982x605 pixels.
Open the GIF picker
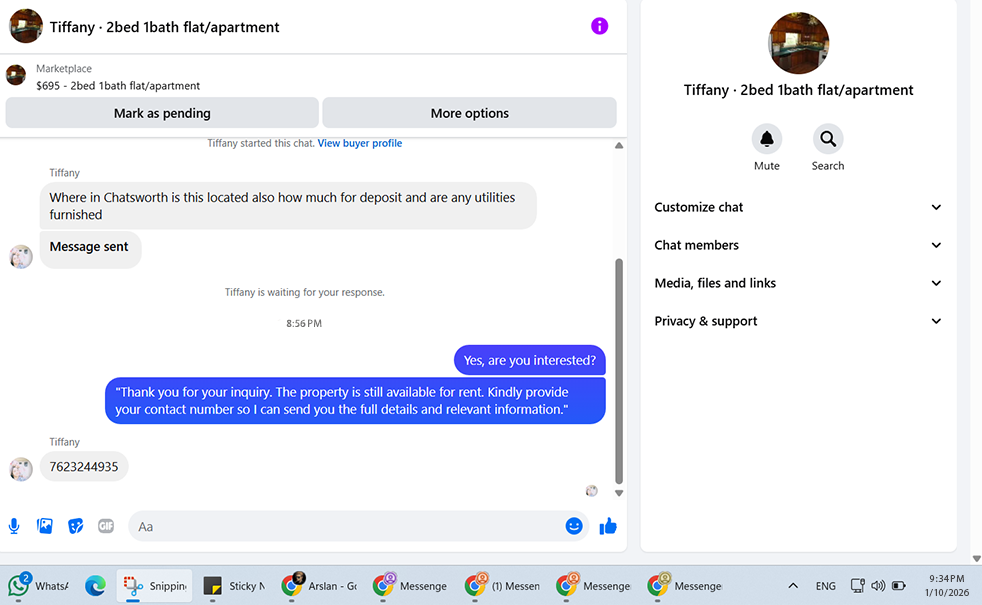click(106, 526)
